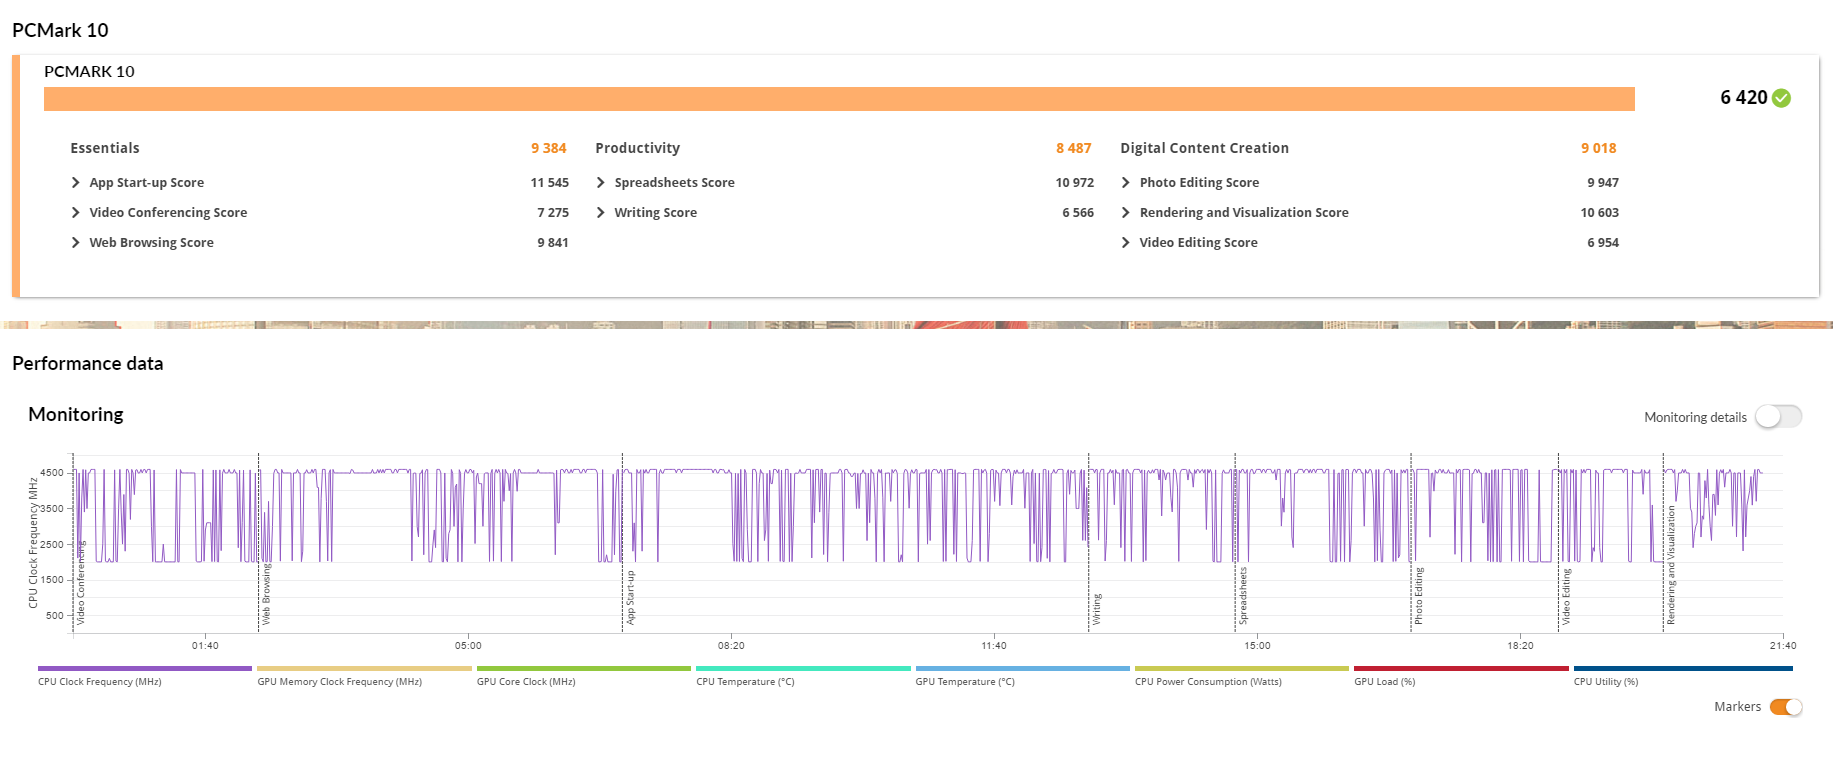1833x761 pixels.
Task: Expand the Writing Score row
Action: click(600, 213)
